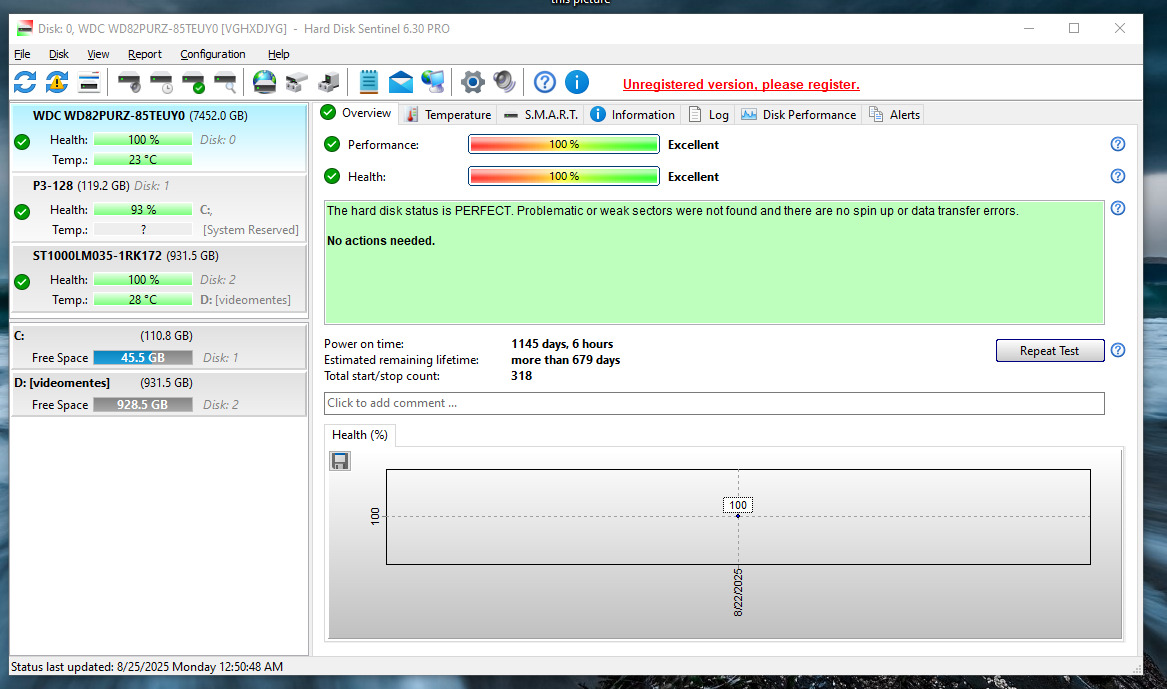The width and height of the screenshot is (1167, 689).
Task: Switch to the Information tab
Action: [x=633, y=115]
